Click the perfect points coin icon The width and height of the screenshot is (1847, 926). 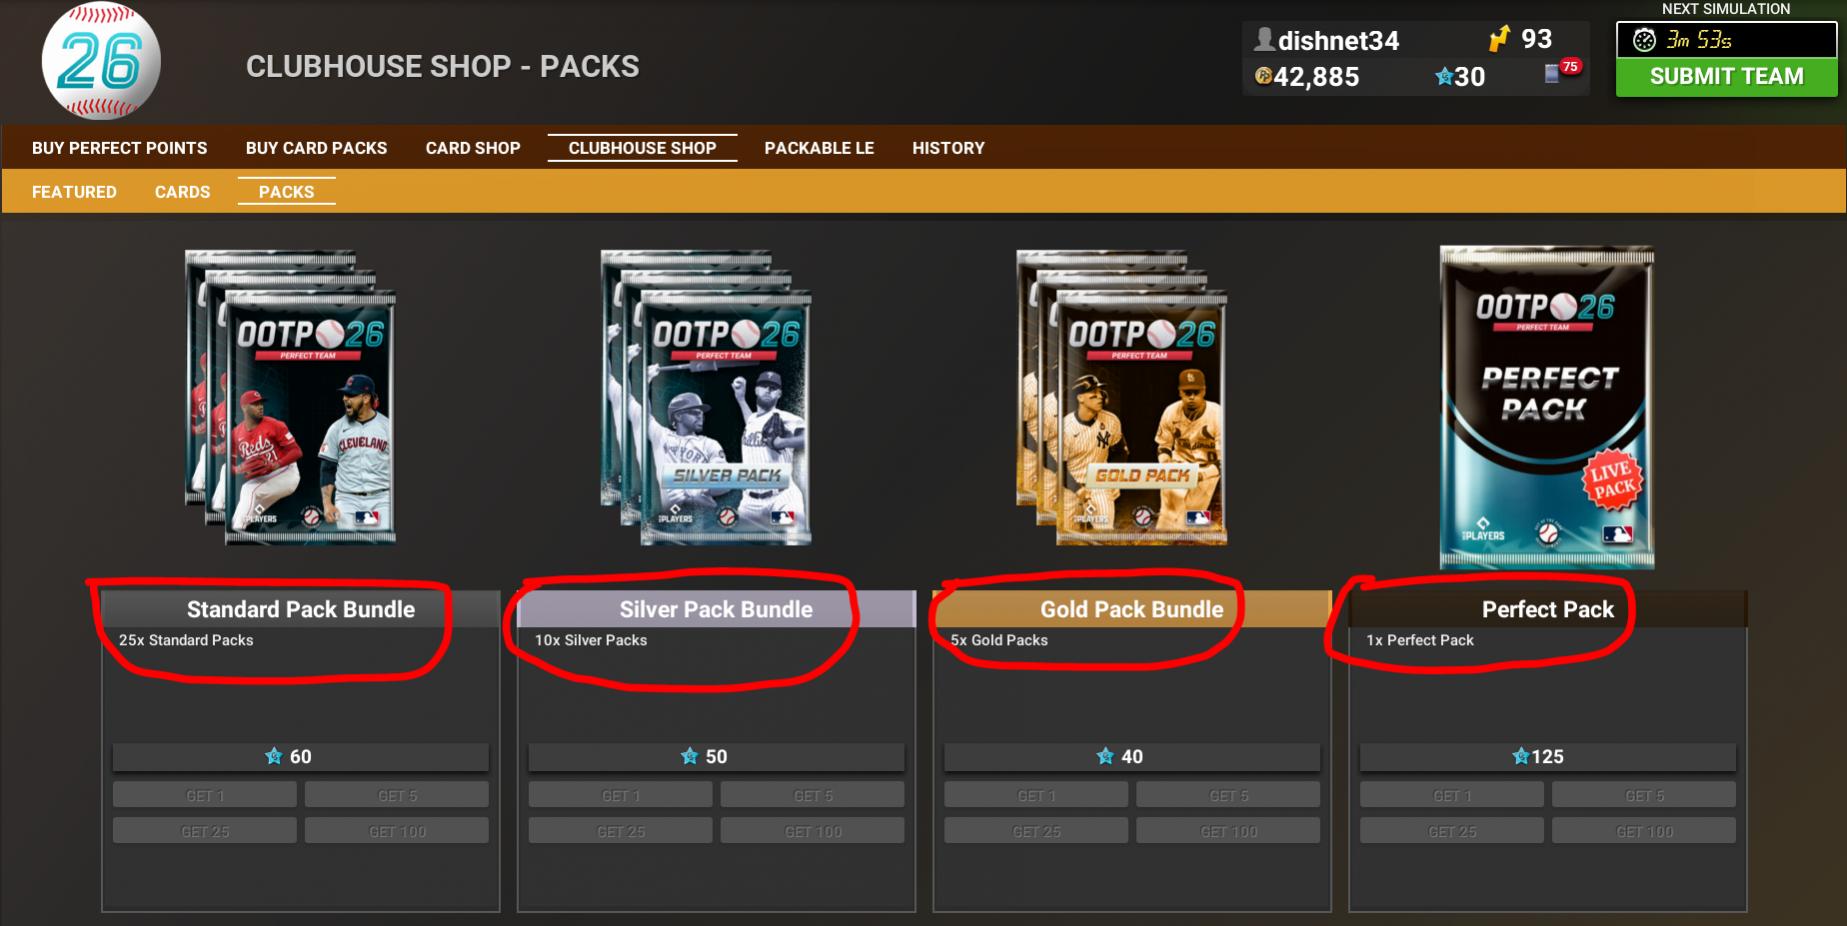pyautogui.click(x=1263, y=76)
